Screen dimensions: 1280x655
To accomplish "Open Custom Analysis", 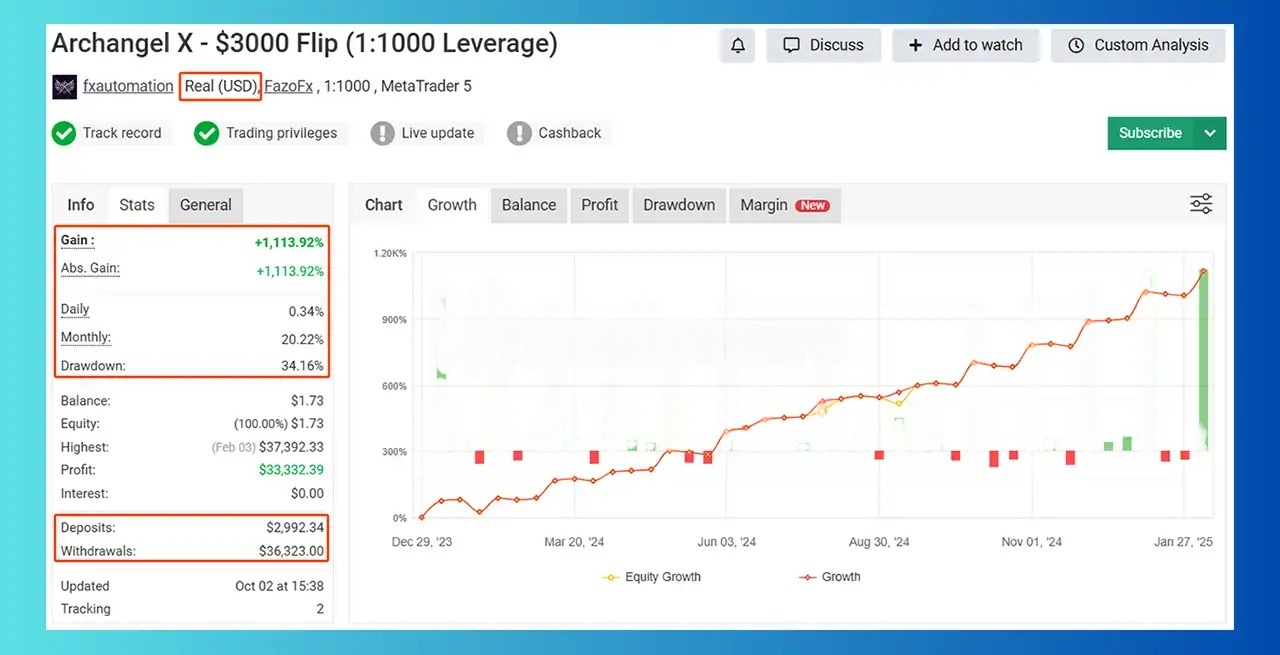I will (1138, 45).
